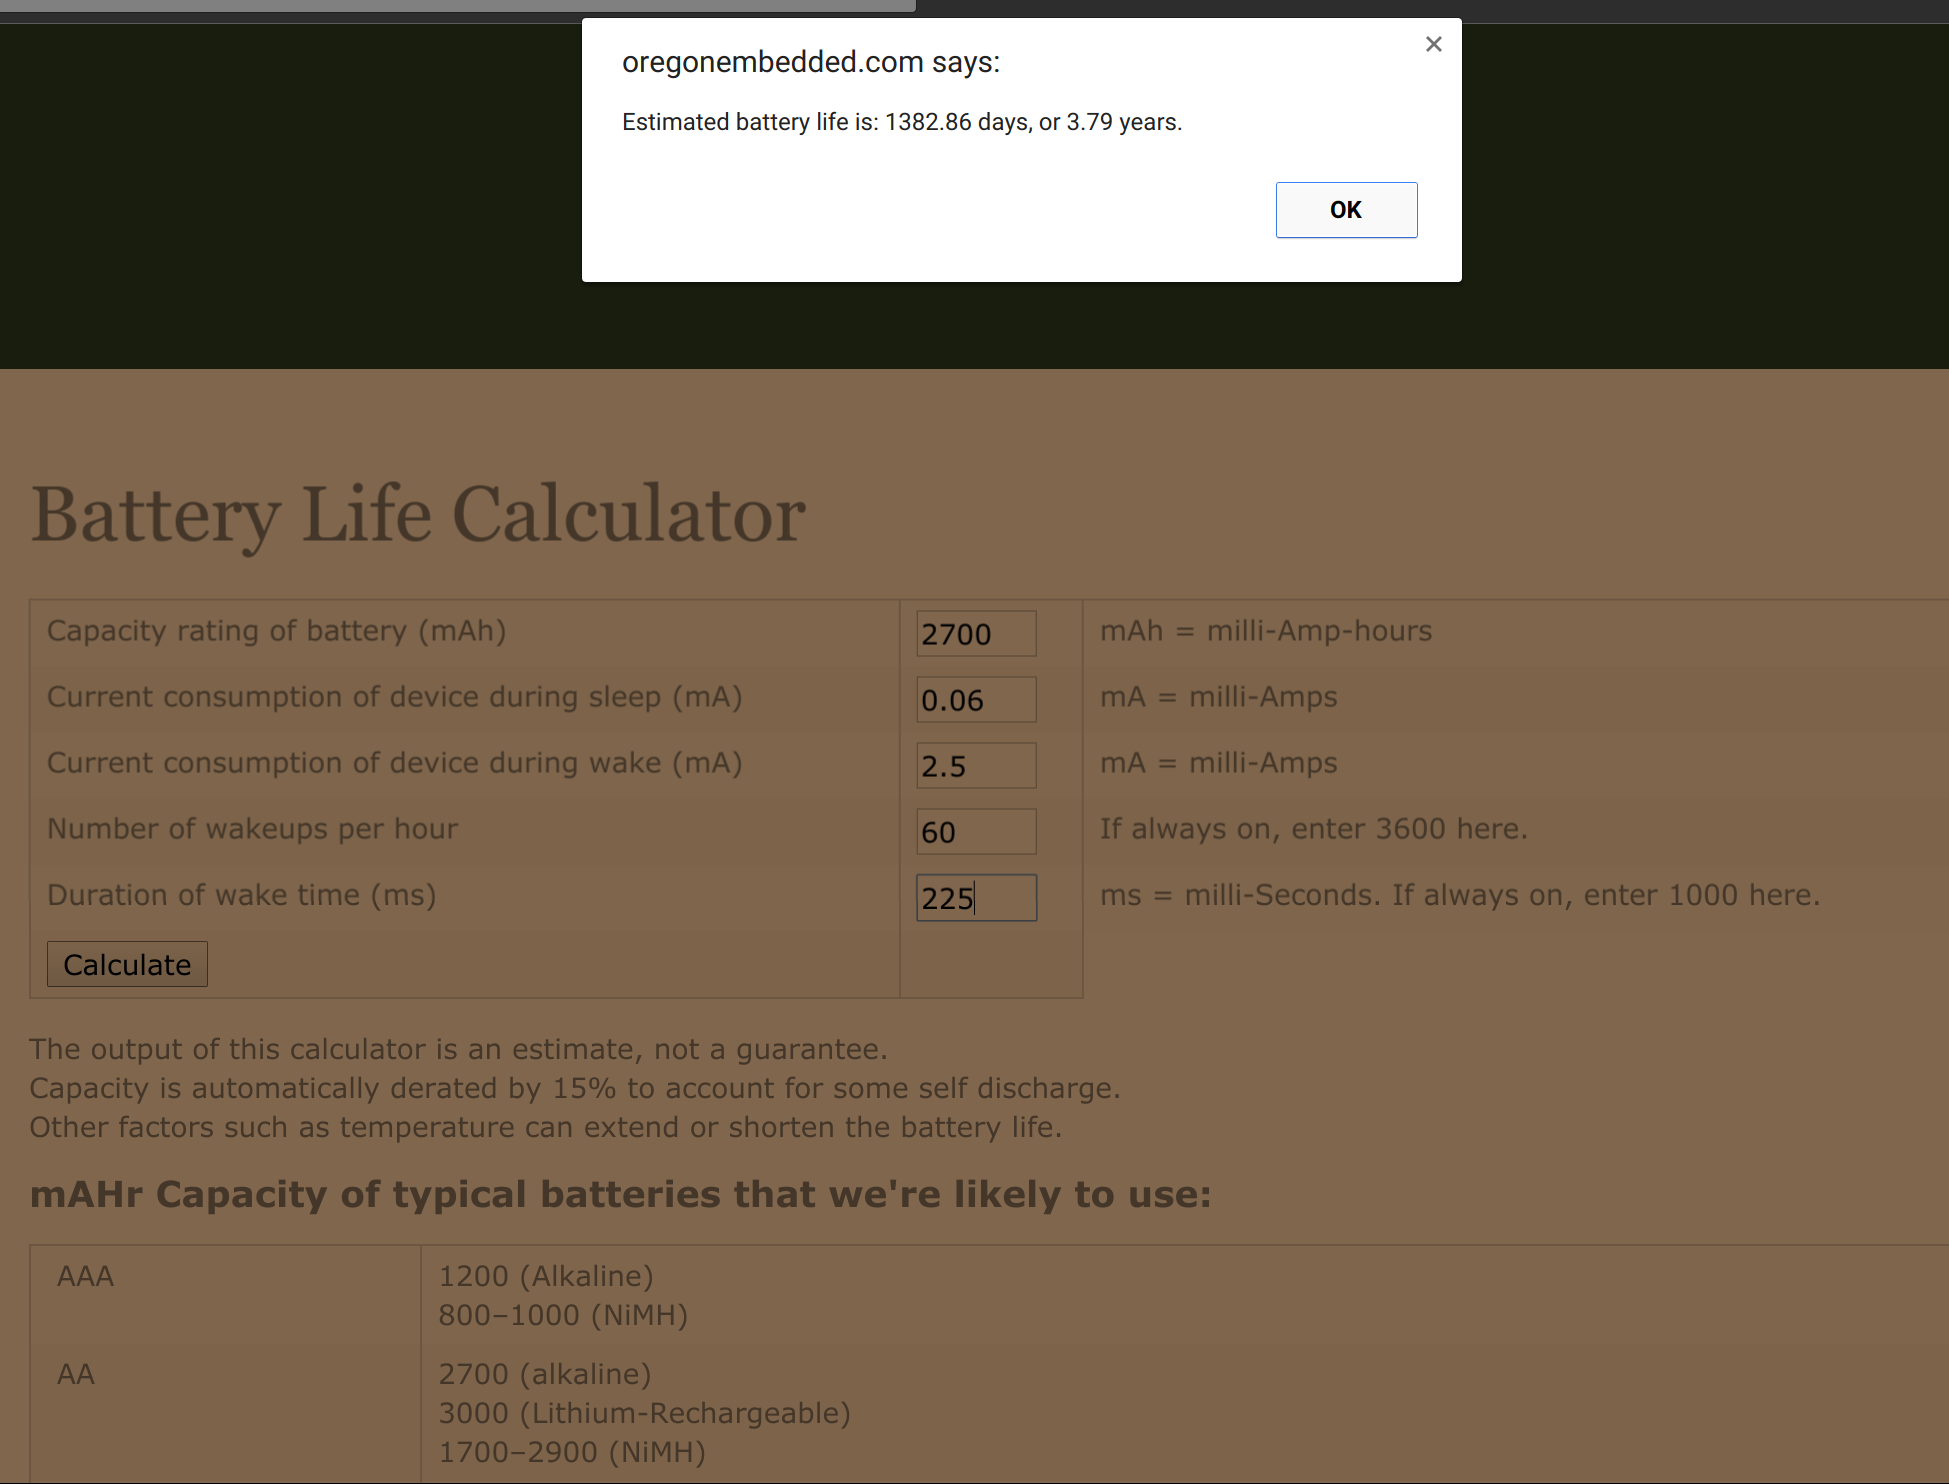Click the 2700 (alkaline) capacity entry

pyautogui.click(x=544, y=1374)
